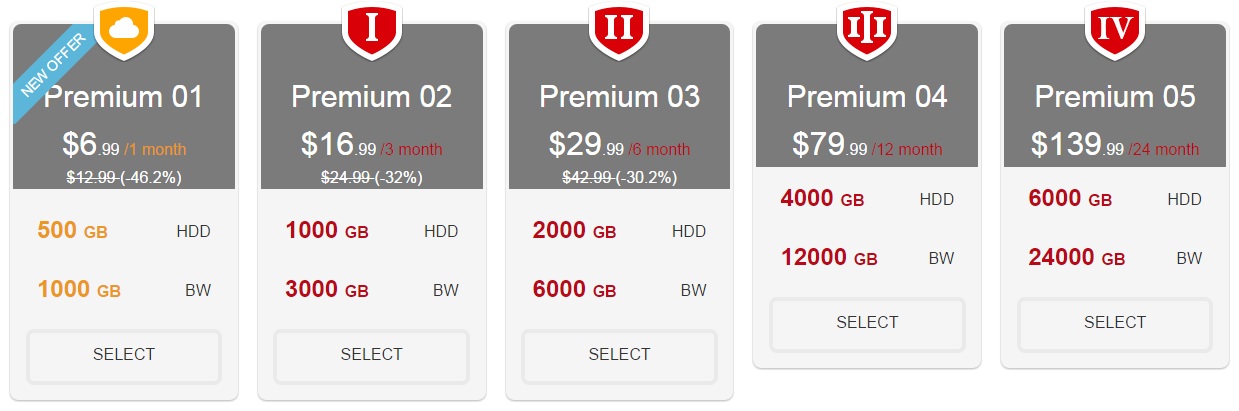Image resolution: width=1239 pixels, height=411 pixels.
Task: Hit SELECT for the Premium 05 plan
Action: (1115, 323)
